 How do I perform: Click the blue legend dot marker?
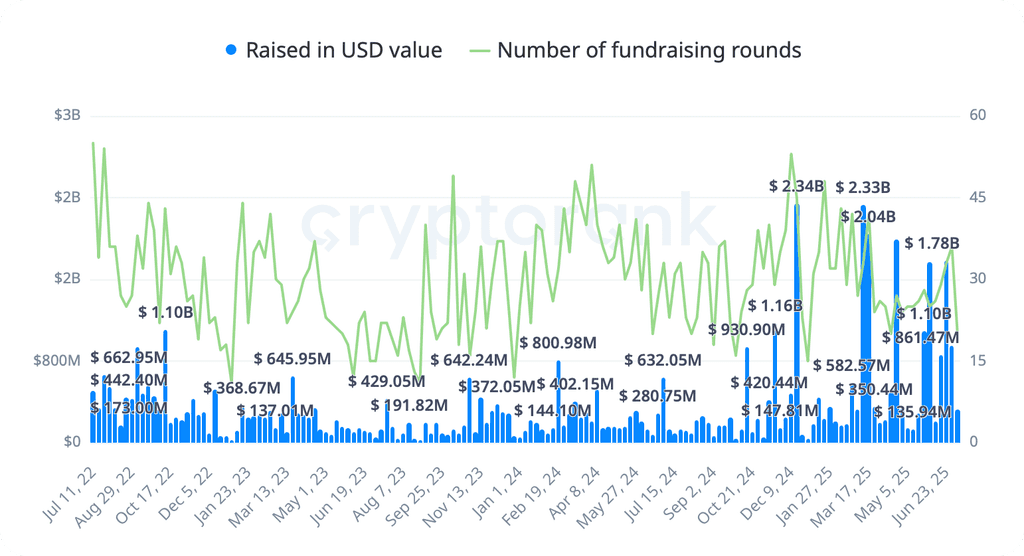[x=231, y=50]
